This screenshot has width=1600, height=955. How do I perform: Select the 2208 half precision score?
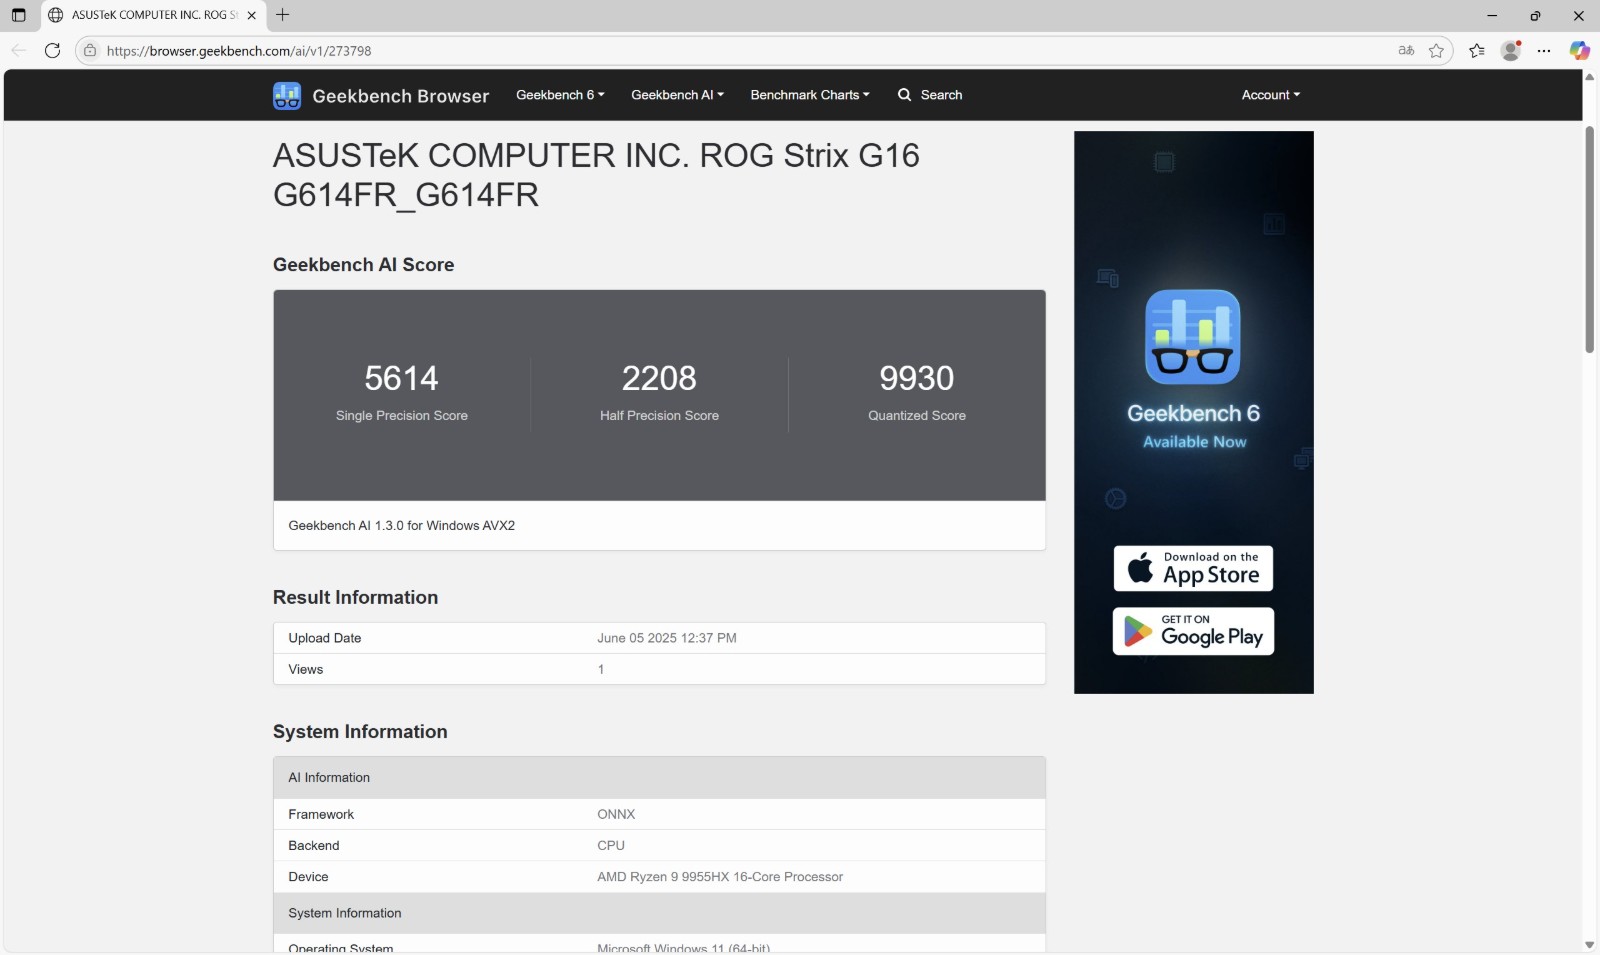pos(659,378)
